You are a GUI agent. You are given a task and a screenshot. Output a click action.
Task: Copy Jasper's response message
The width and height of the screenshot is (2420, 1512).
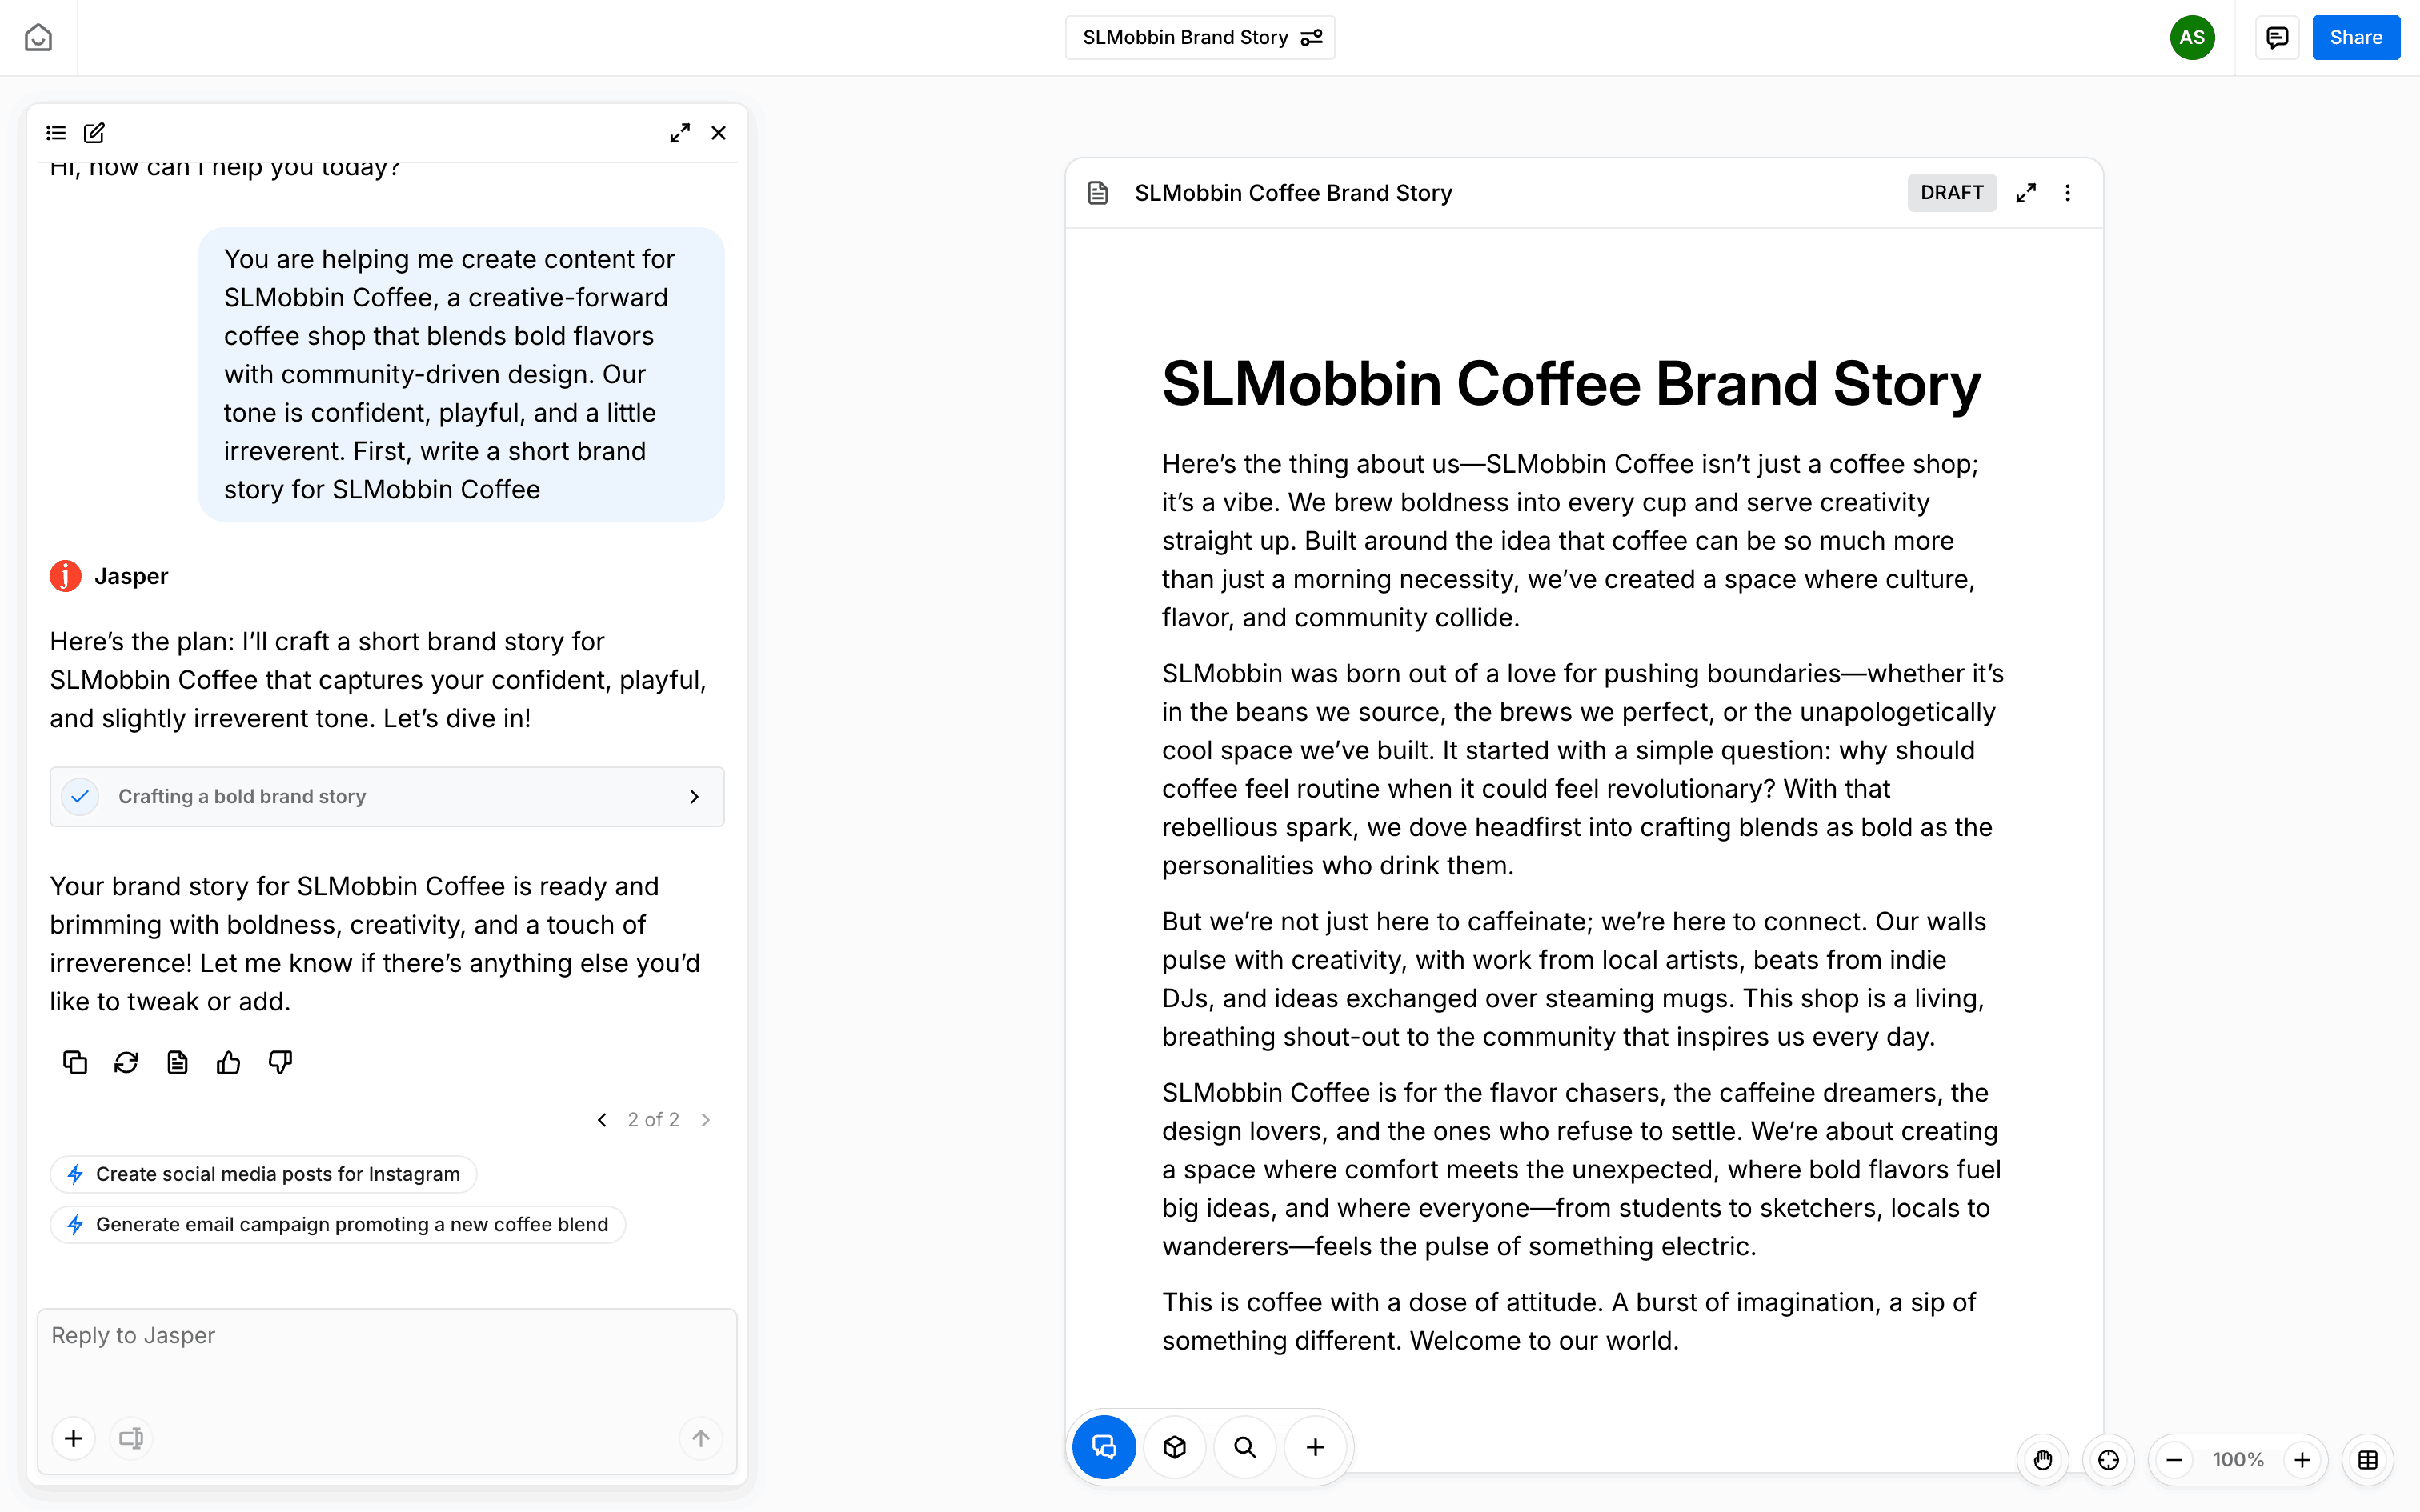click(x=74, y=1062)
